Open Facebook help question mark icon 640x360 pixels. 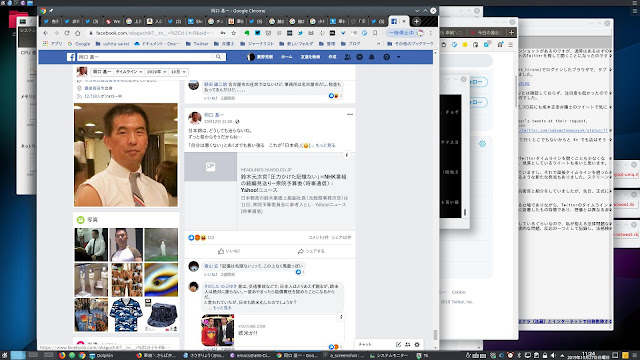pyautogui.click(x=387, y=57)
